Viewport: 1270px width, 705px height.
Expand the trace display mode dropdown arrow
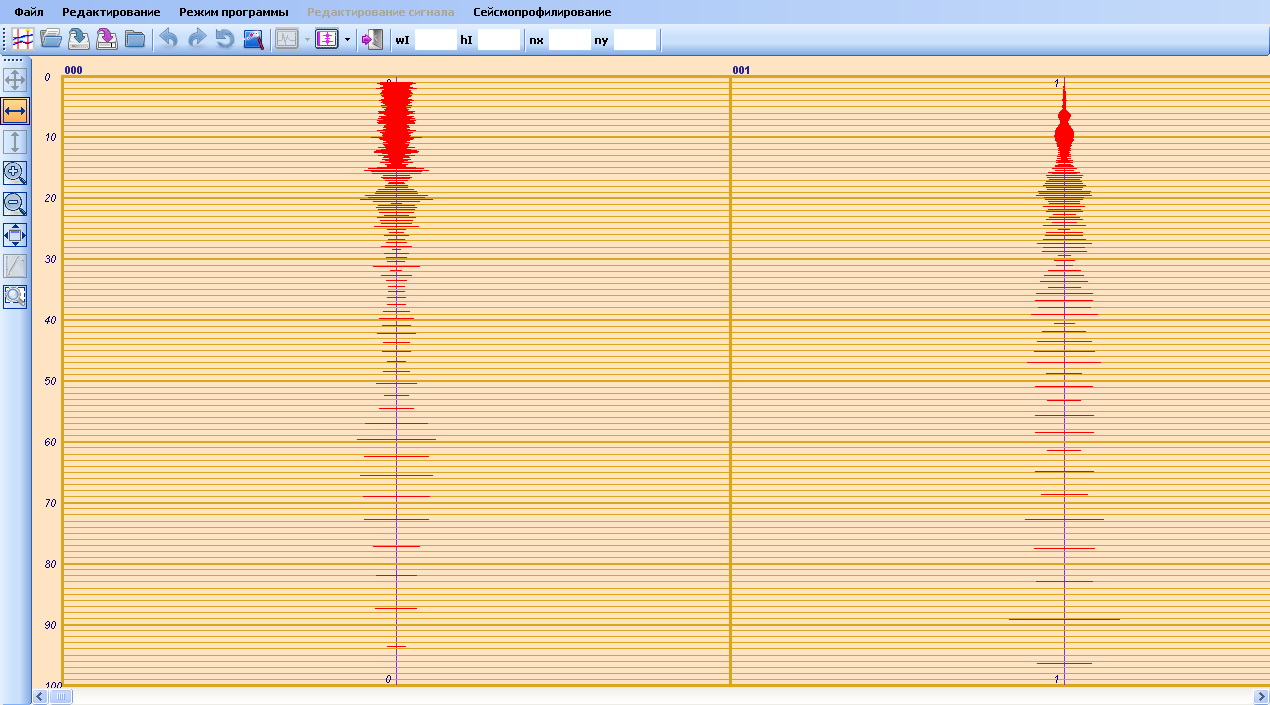pyautogui.click(x=347, y=40)
